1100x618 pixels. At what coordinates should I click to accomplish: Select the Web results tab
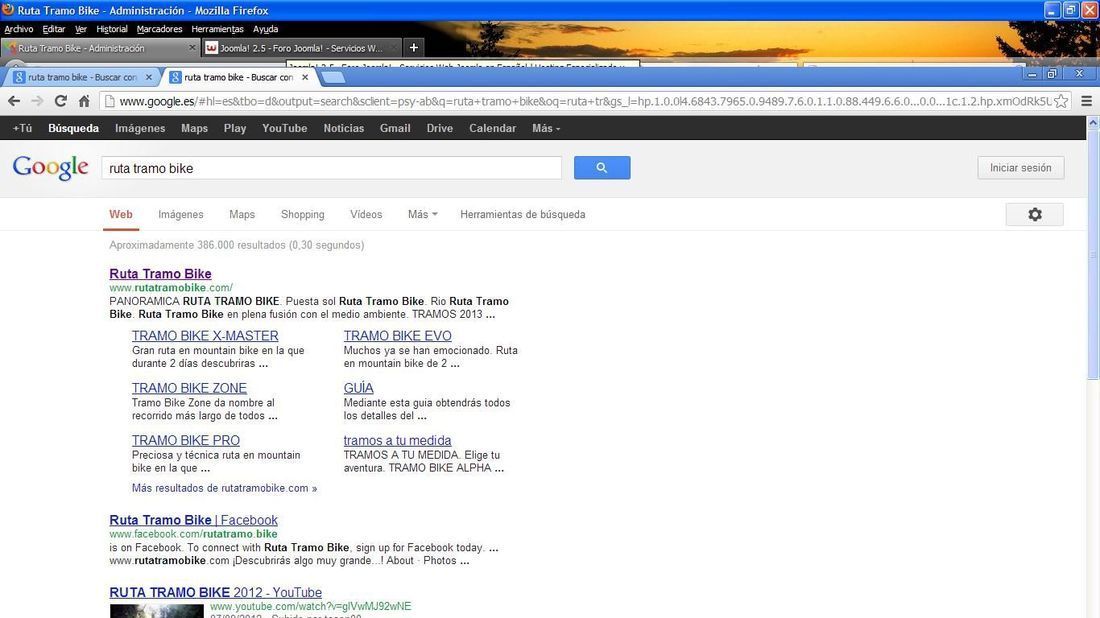(121, 215)
